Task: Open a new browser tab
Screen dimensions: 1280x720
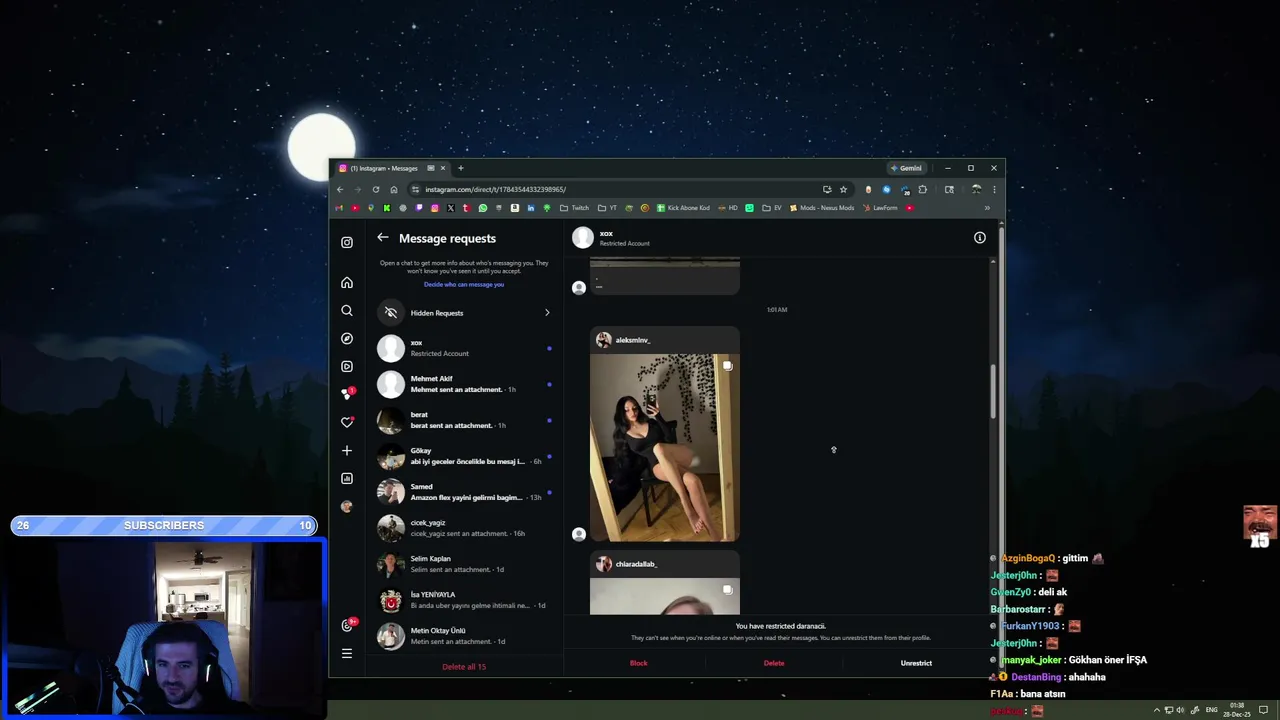Action: pos(461,168)
